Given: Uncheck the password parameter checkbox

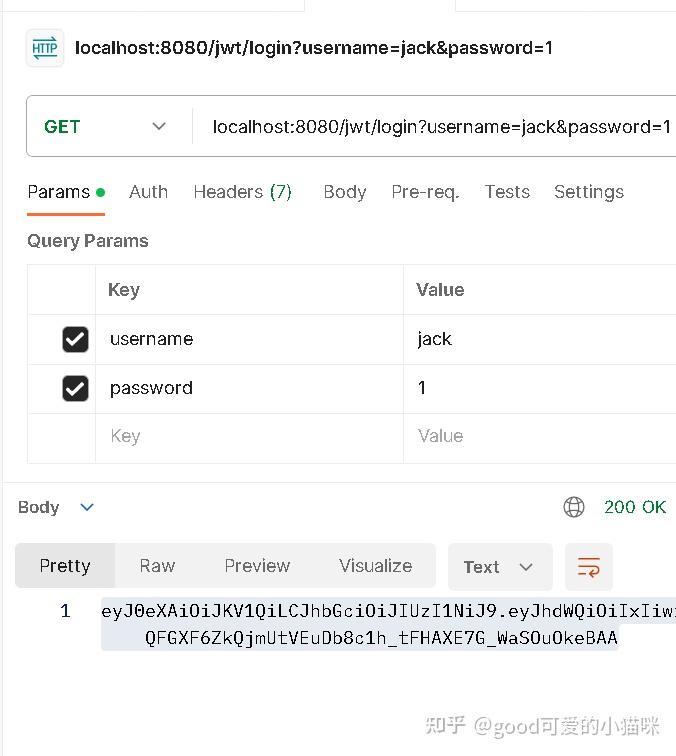Looking at the screenshot, I should pyautogui.click(x=75, y=388).
